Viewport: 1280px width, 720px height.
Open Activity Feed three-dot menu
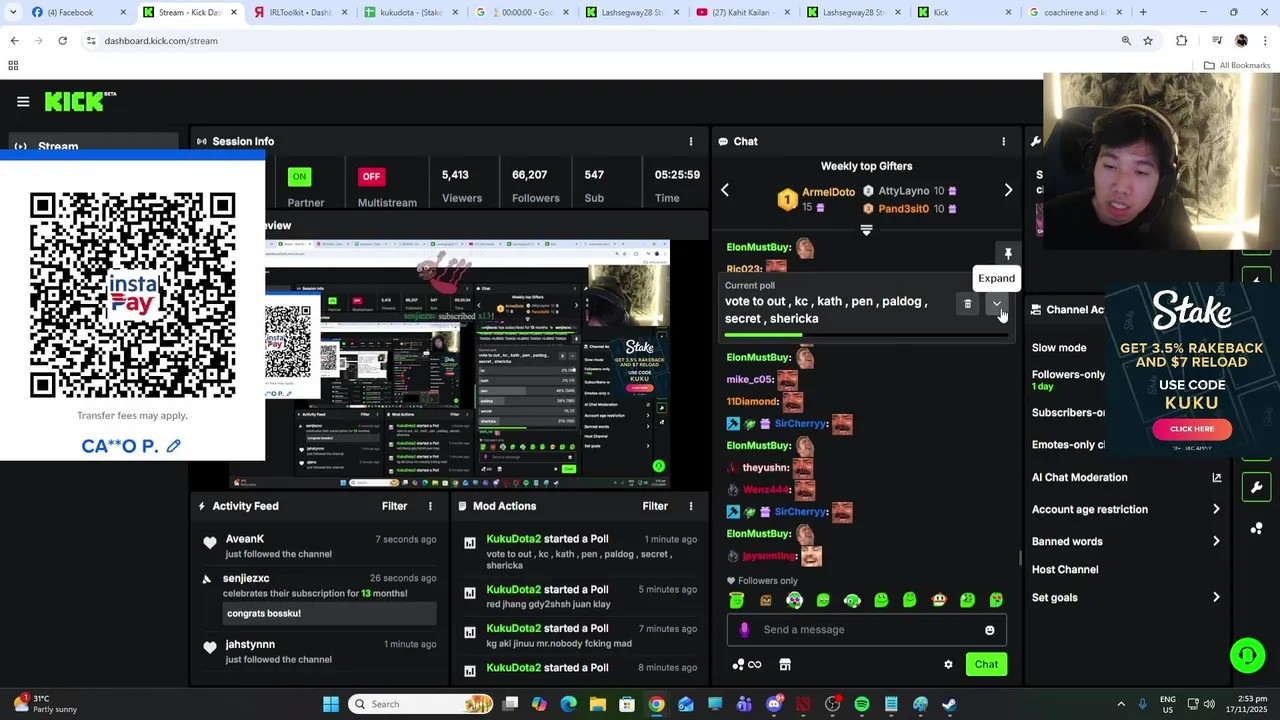(430, 506)
